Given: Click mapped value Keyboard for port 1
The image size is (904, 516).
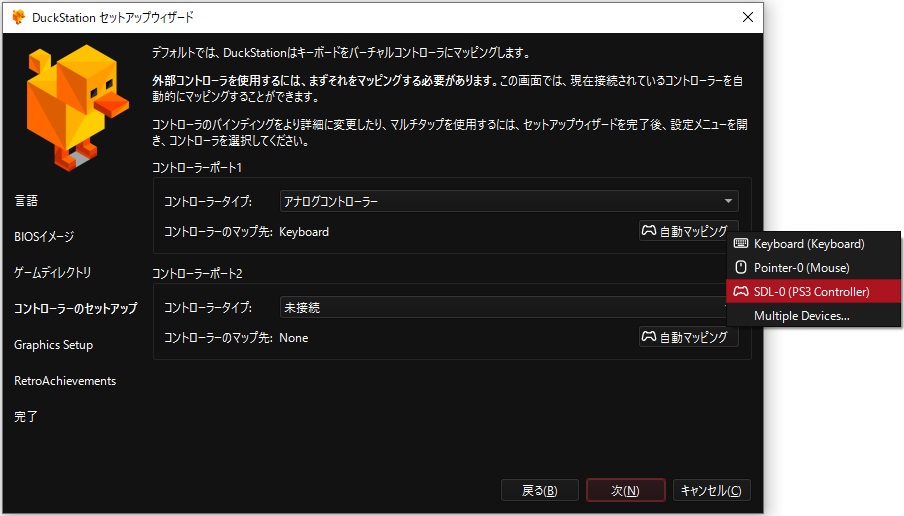Looking at the screenshot, I should click(304, 232).
